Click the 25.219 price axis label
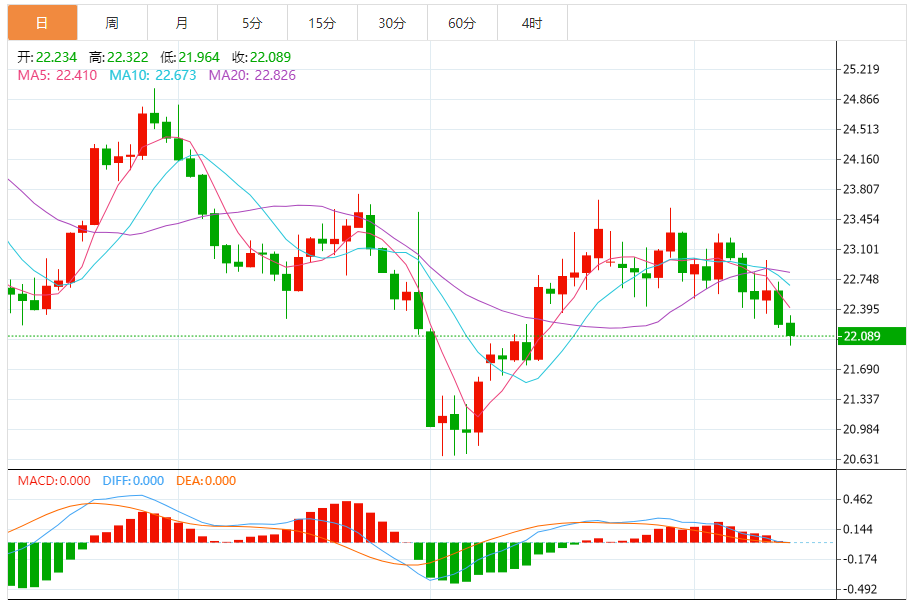916x600 pixels. 861,70
